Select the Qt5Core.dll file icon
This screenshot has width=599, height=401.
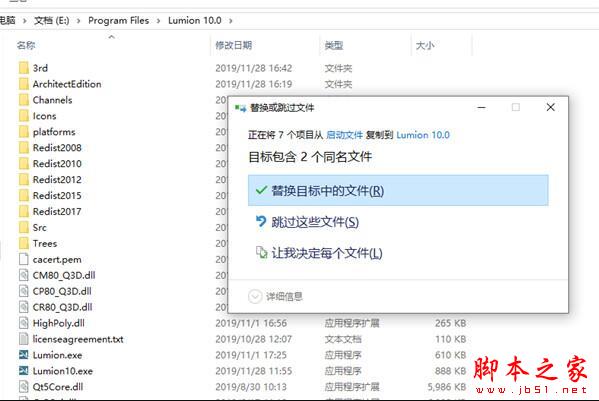(x=24, y=387)
